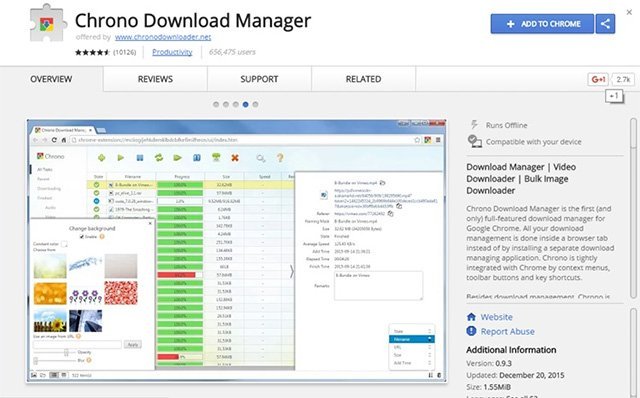This screenshot has height=398, width=640.
Task: Click the Chrono extension icon in preview browser toolbar
Action: 427,140
